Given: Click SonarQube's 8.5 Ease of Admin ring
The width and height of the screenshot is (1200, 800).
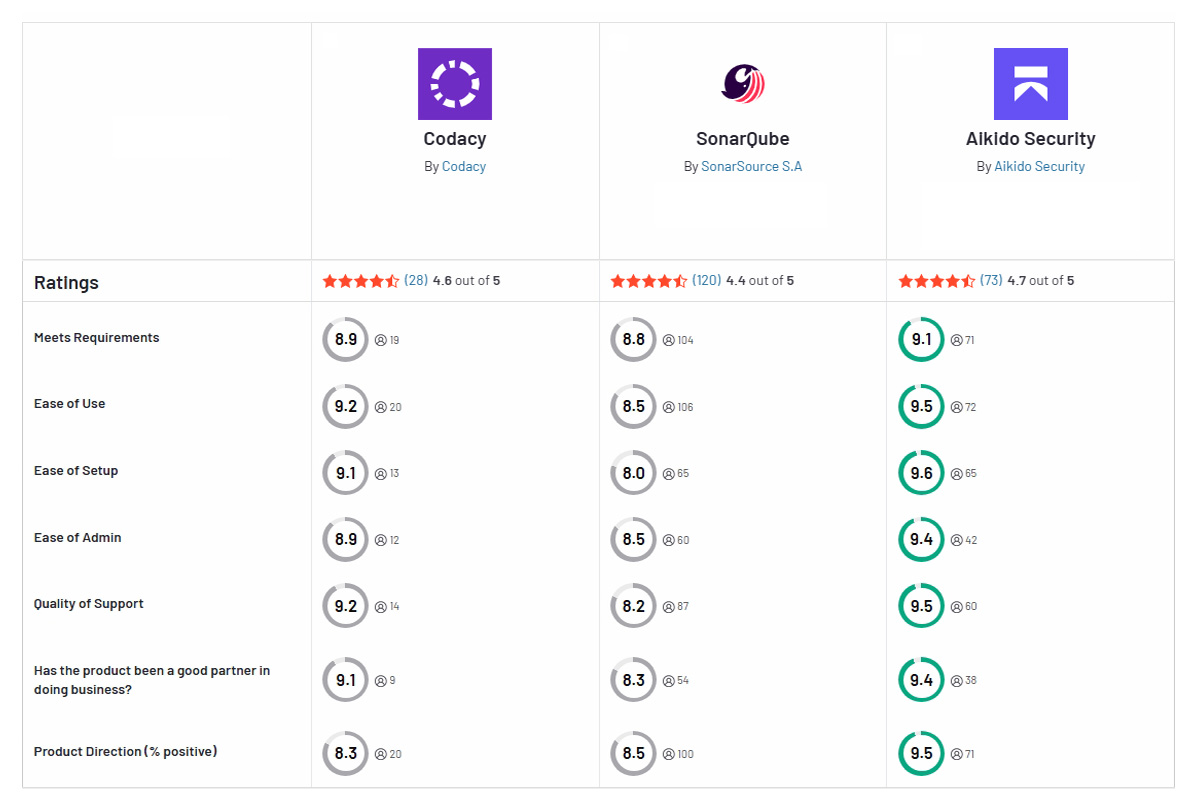Looking at the screenshot, I should pyautogui.click(x=634, y=540).
